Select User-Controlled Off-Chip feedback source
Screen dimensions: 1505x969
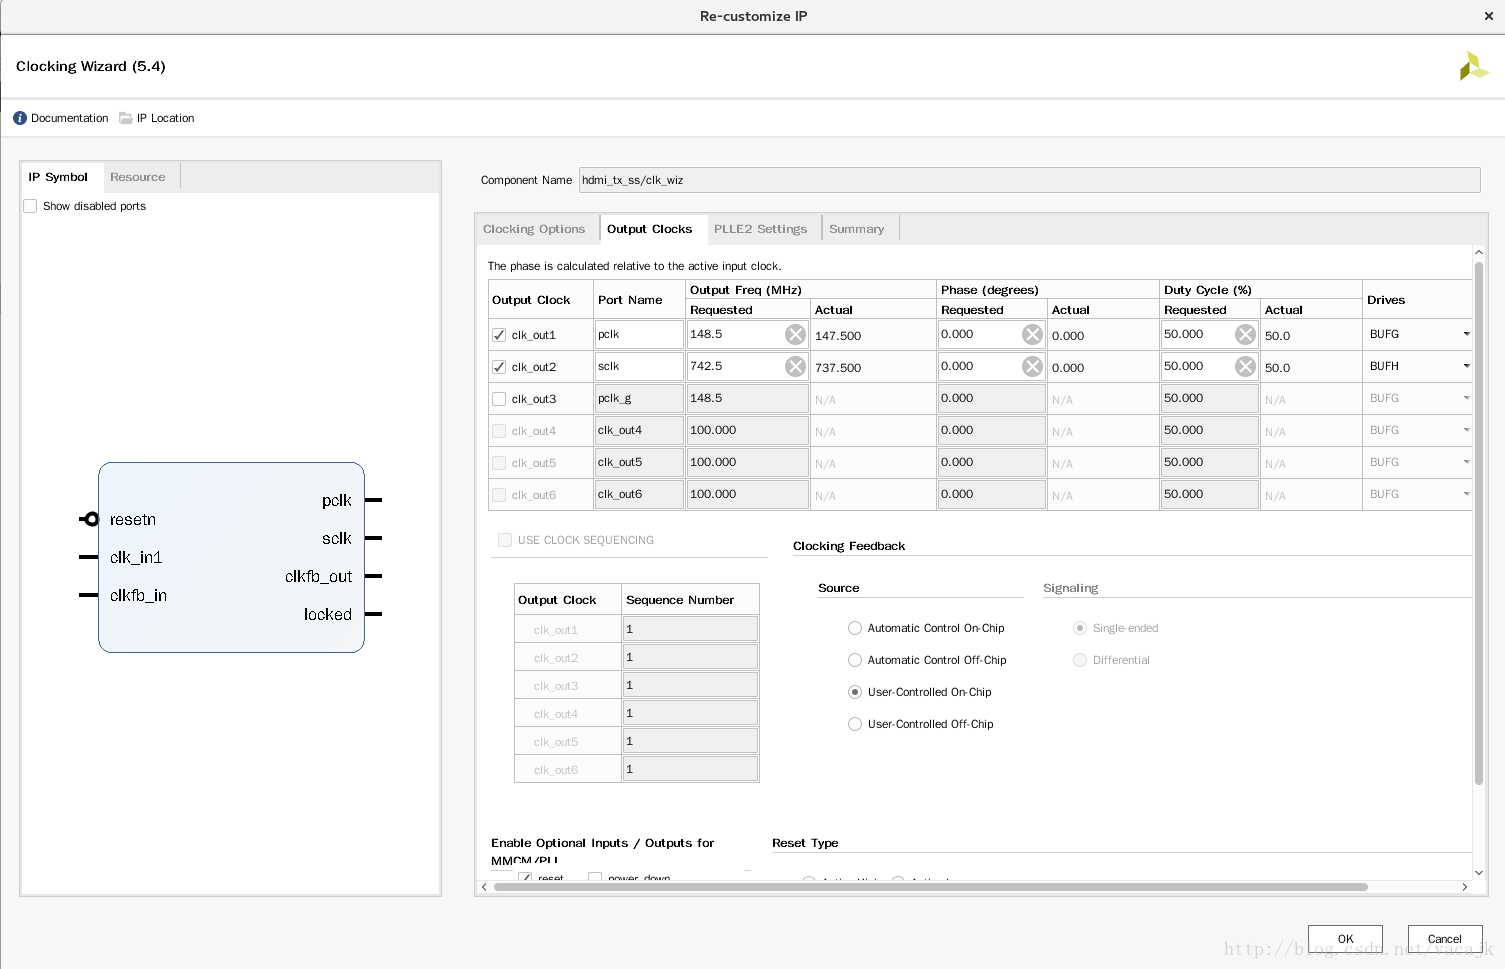tap(855, 724)
